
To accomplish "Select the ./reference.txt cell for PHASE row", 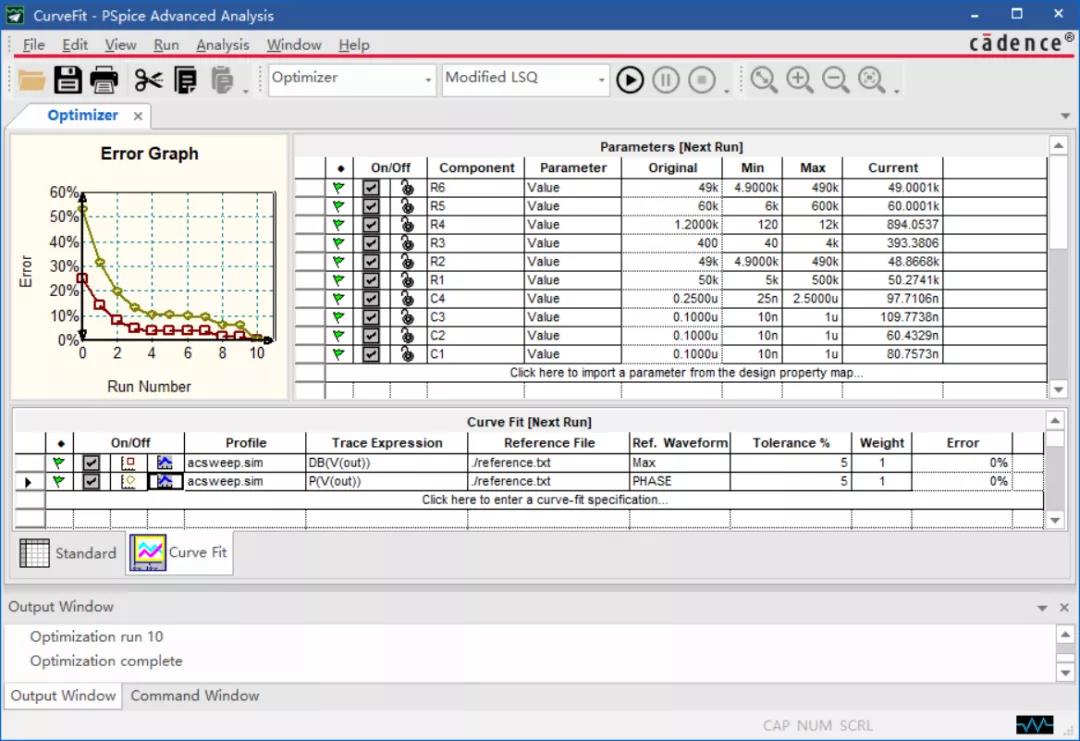I will point(548,481).
